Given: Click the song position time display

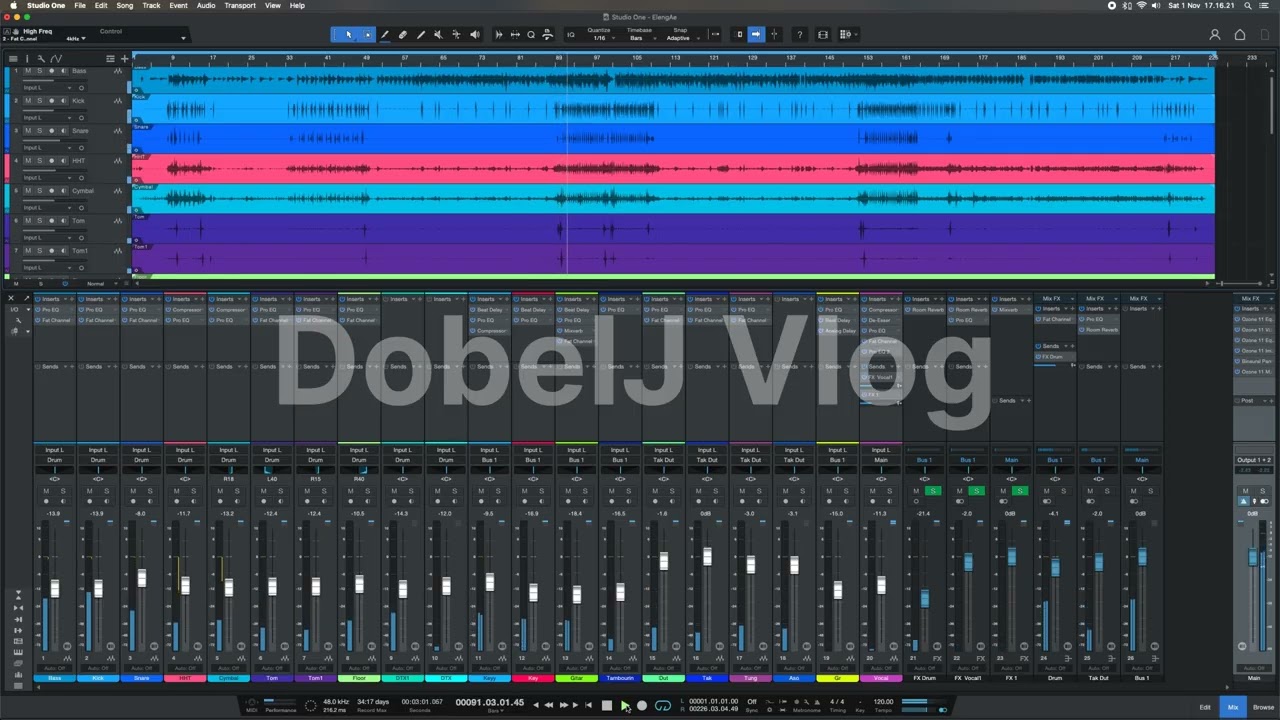Looking at the screenshot, I should pos(490,702).
